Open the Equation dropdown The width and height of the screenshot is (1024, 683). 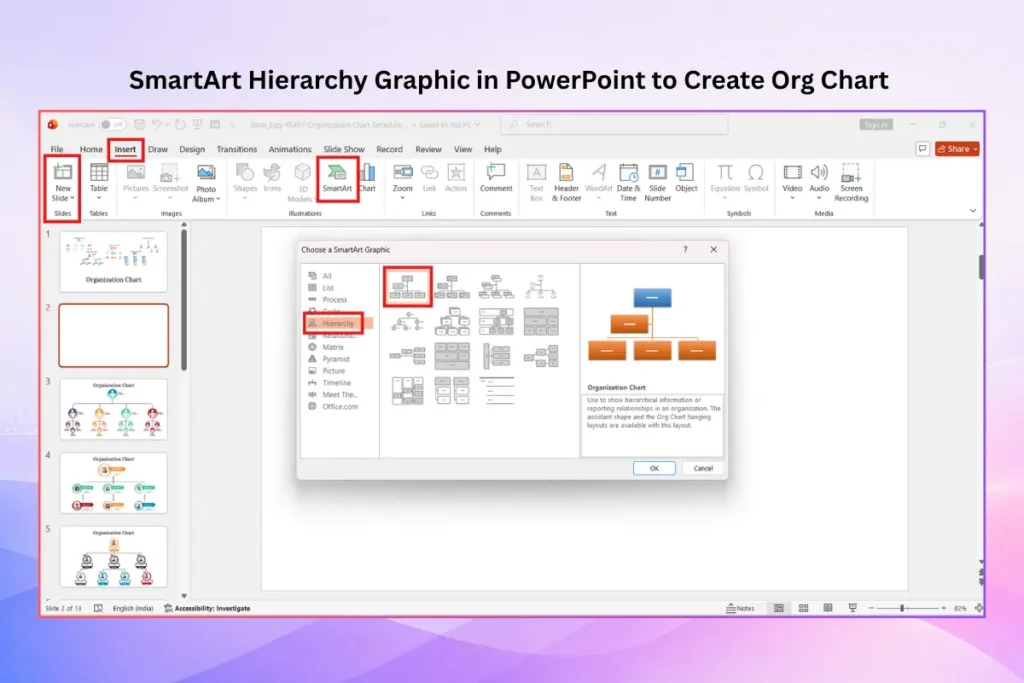(x=724, y=198)
